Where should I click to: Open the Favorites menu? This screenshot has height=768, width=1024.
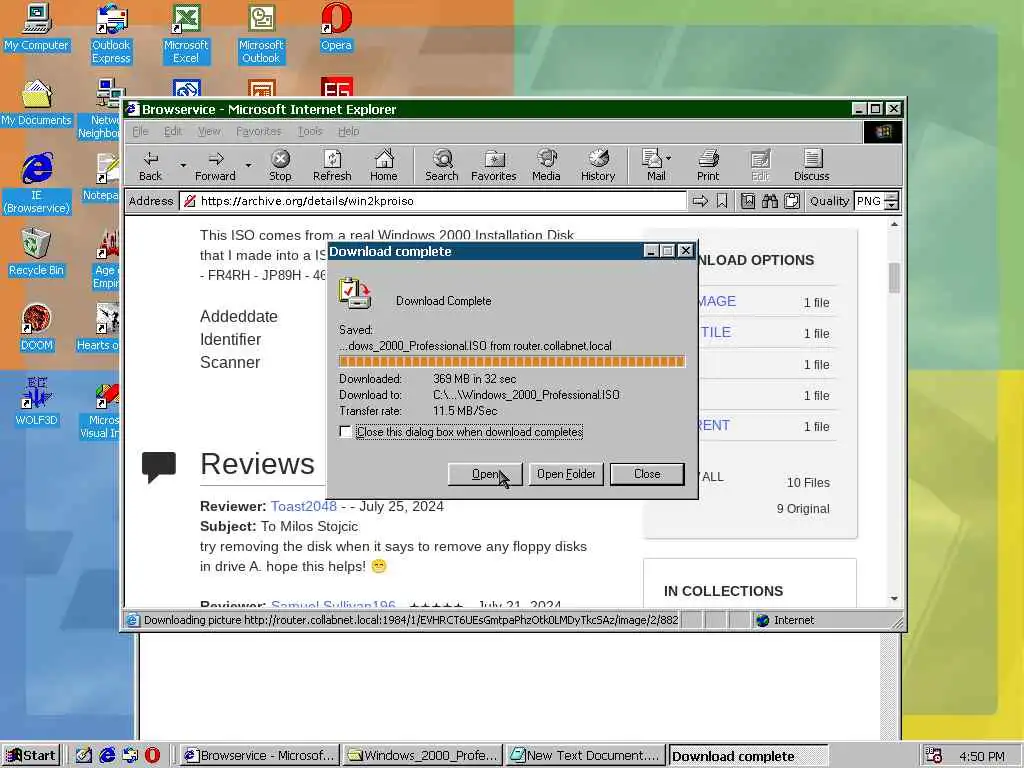click(x=259, y=131)
